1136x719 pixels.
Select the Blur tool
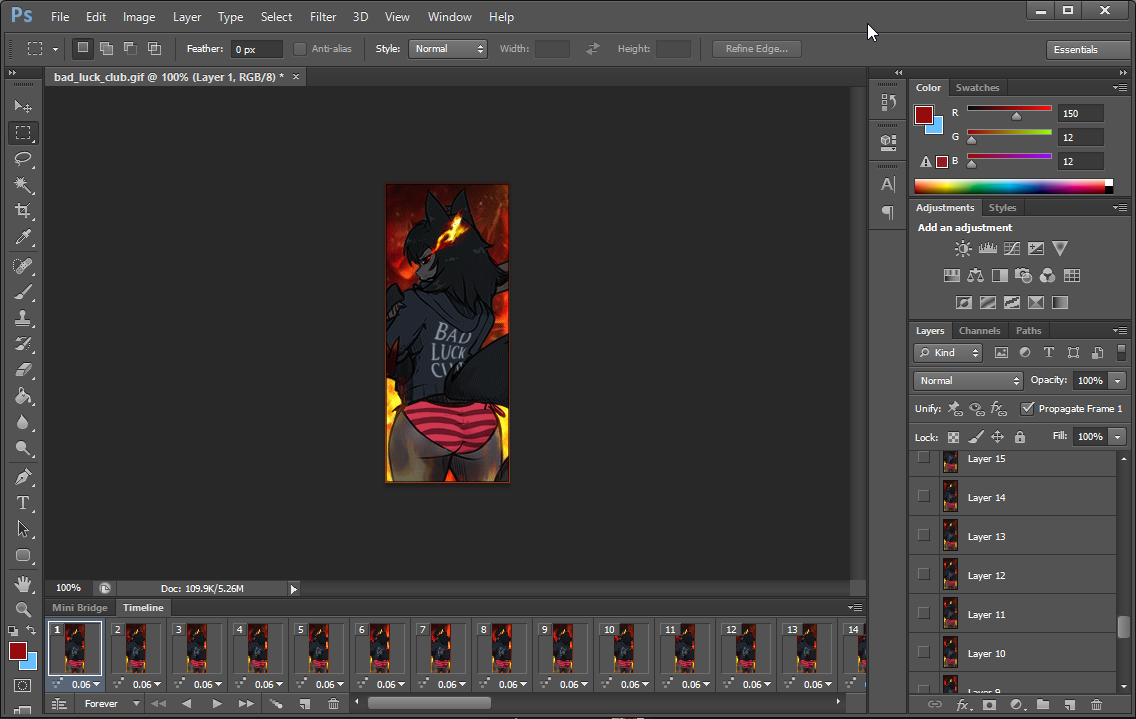[23, 423]
